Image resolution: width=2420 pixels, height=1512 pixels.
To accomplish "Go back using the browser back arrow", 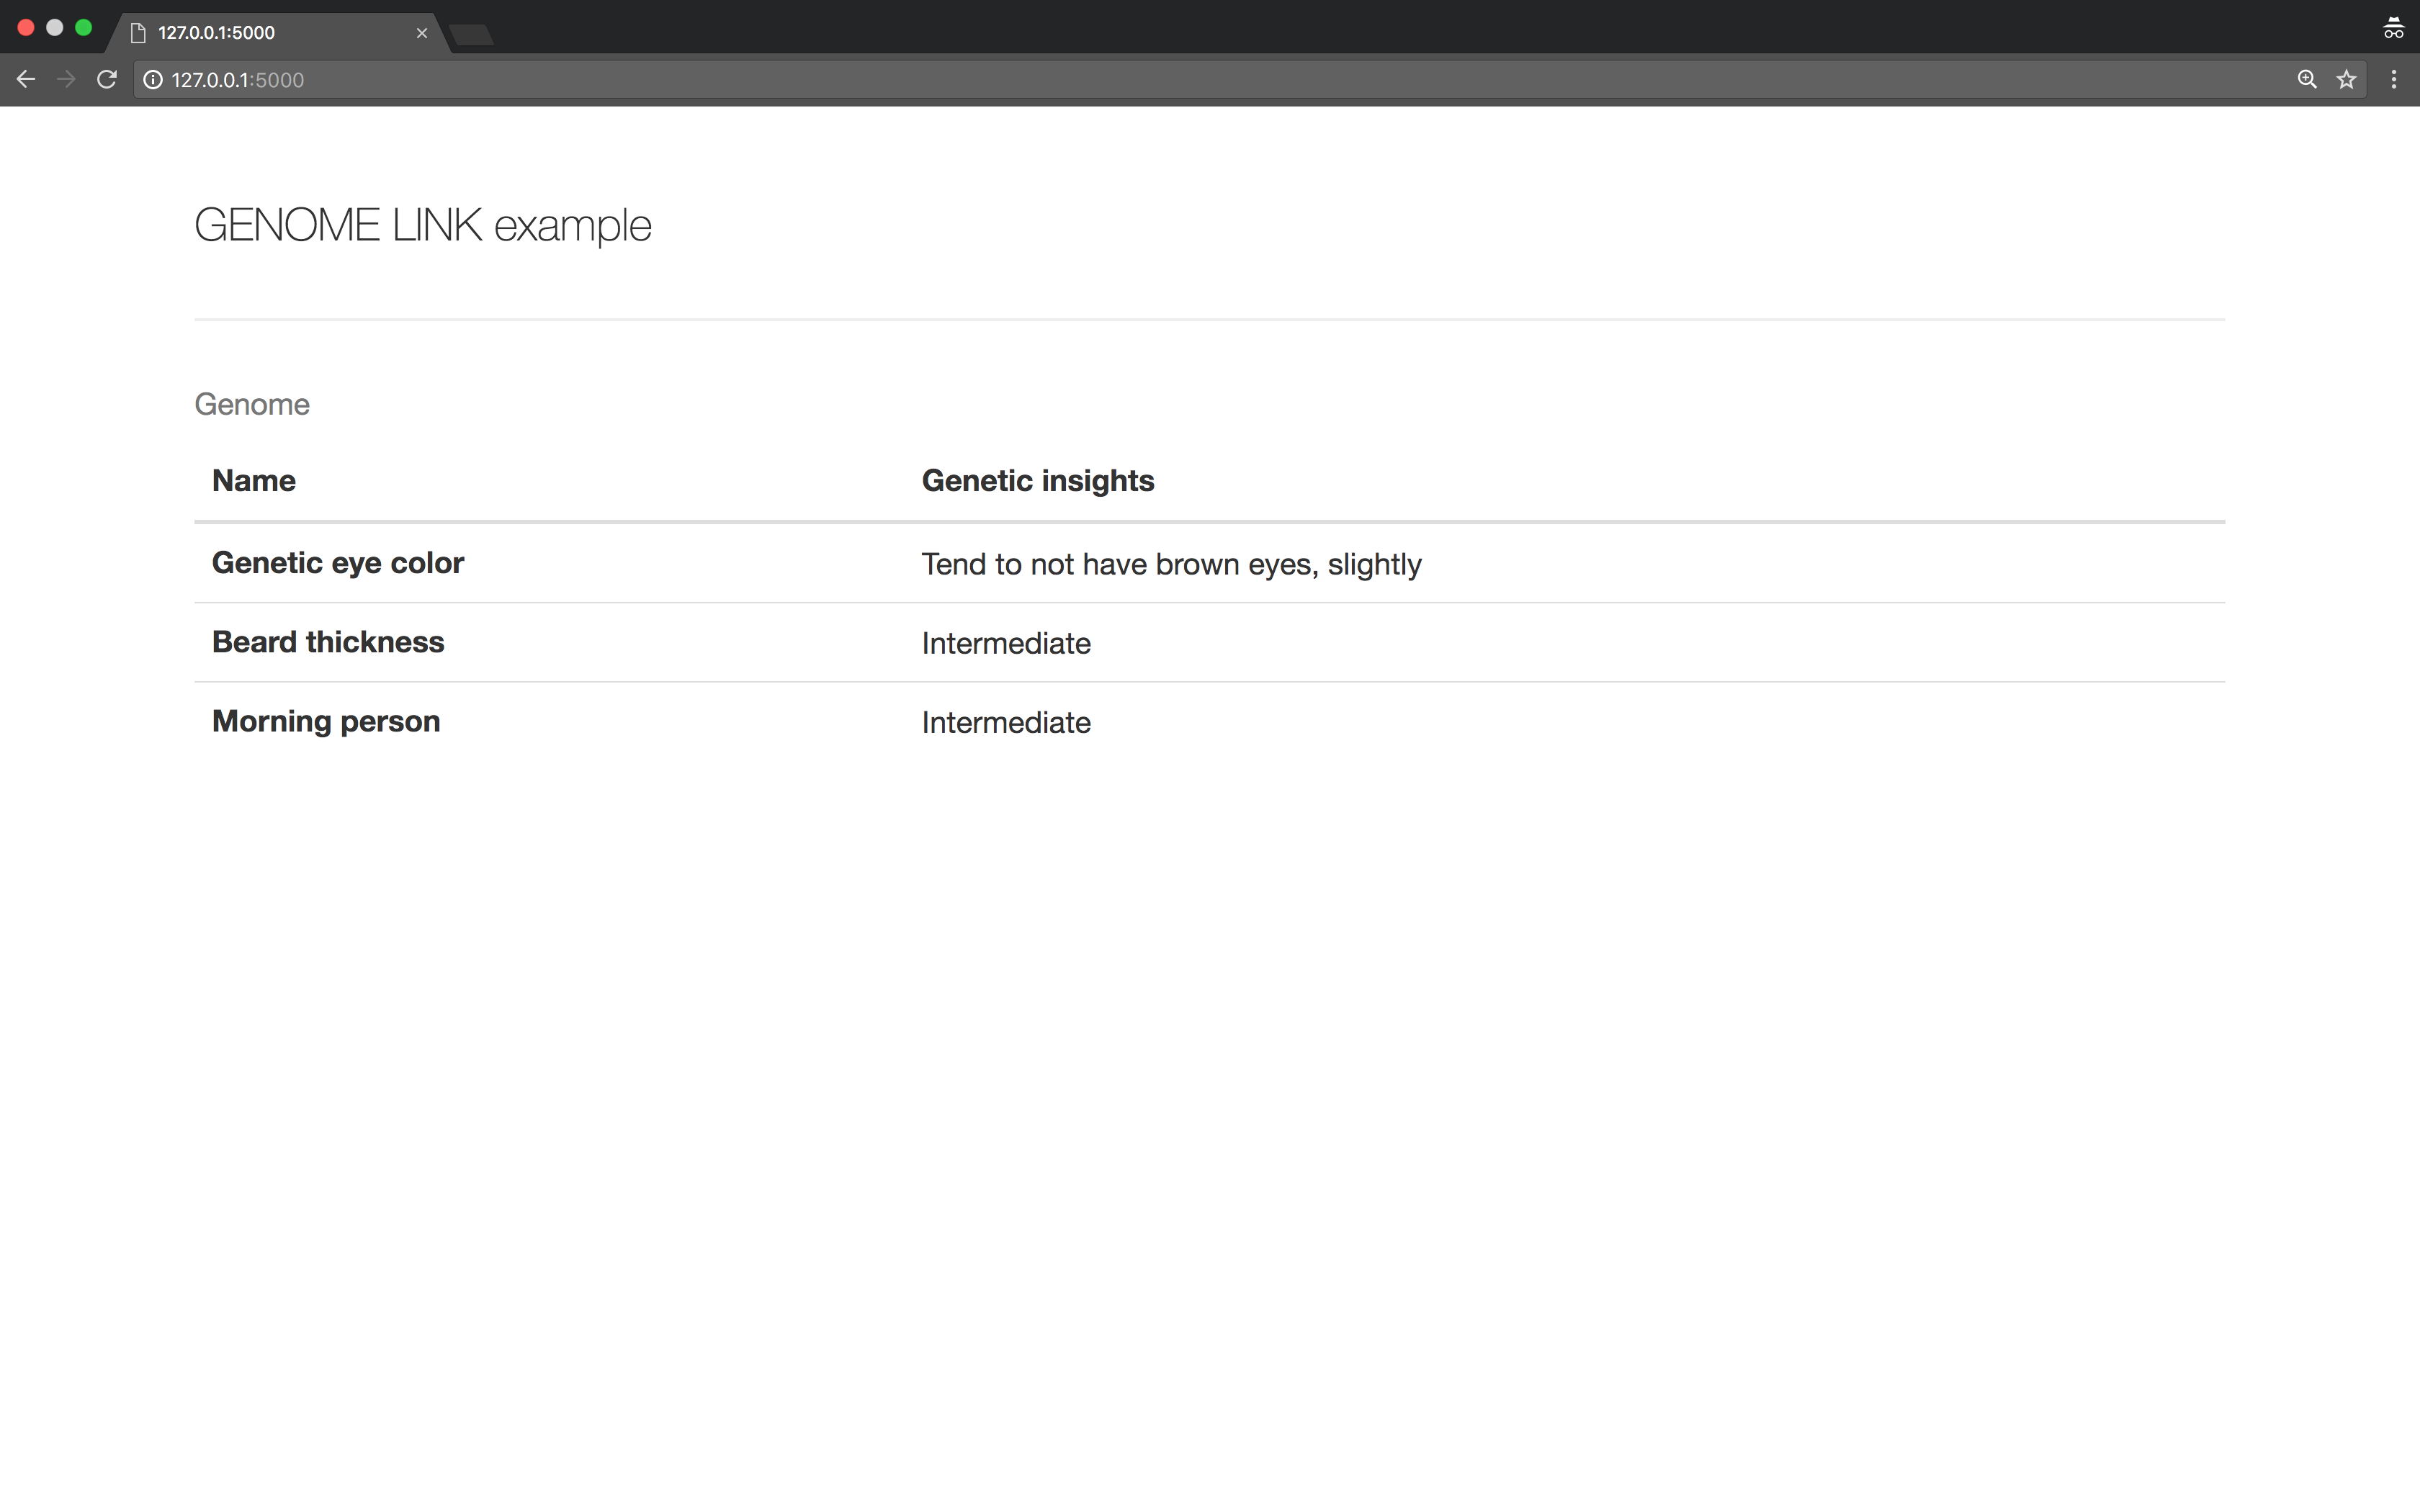I will (26, 79).
